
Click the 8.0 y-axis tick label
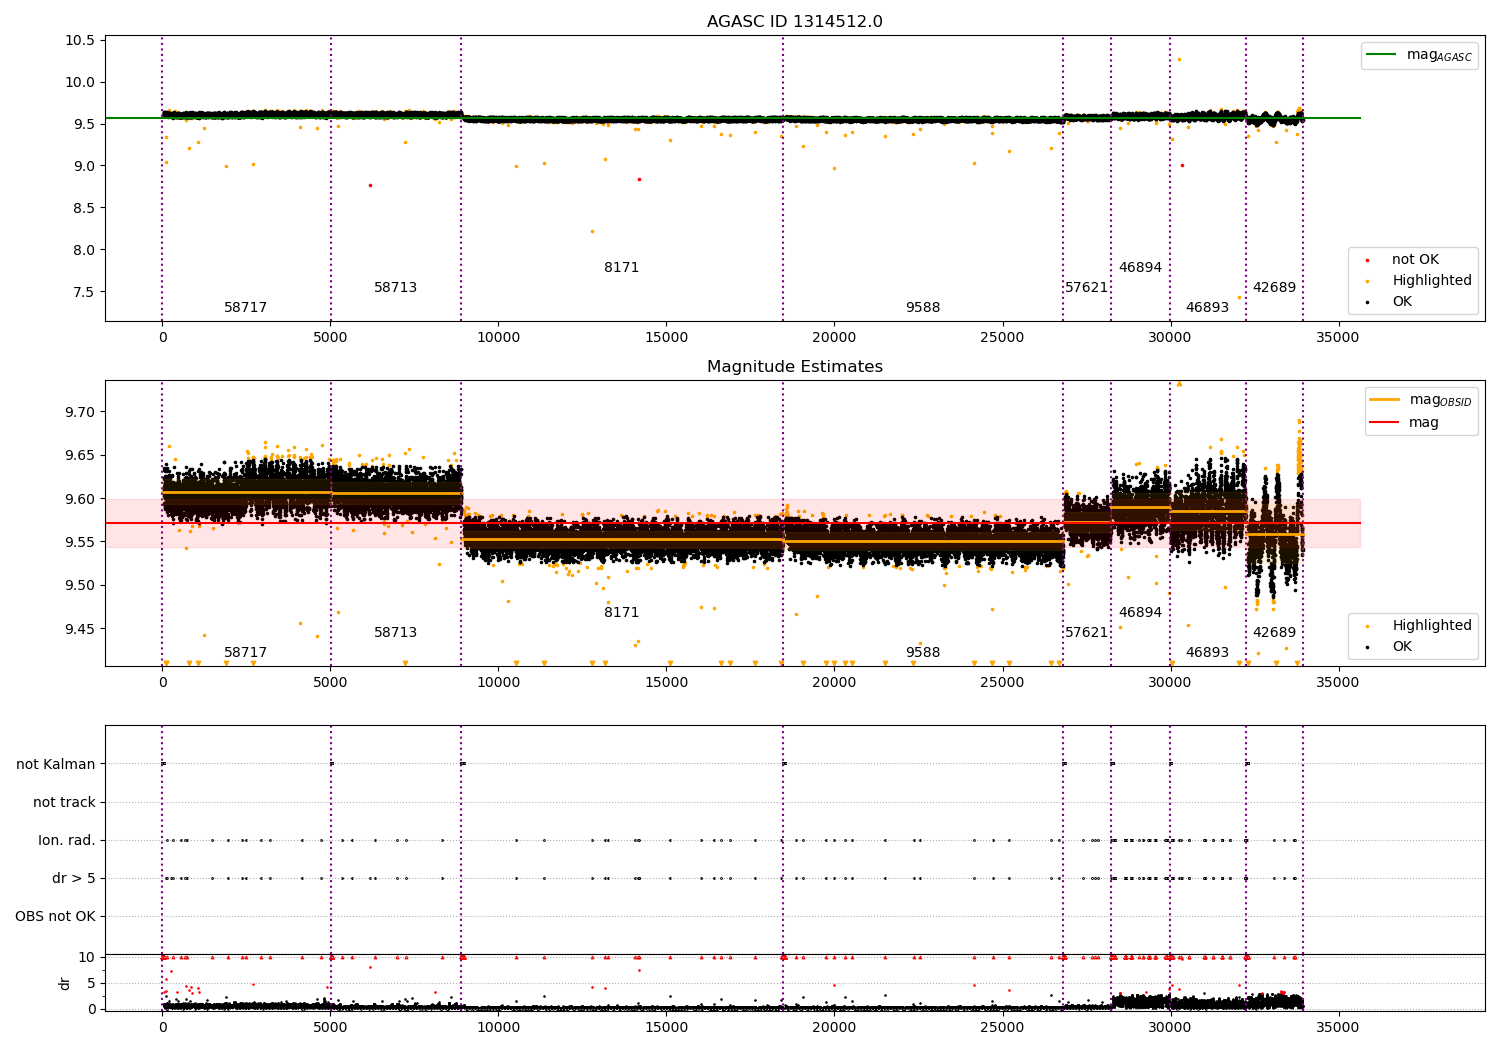(84, 250)
